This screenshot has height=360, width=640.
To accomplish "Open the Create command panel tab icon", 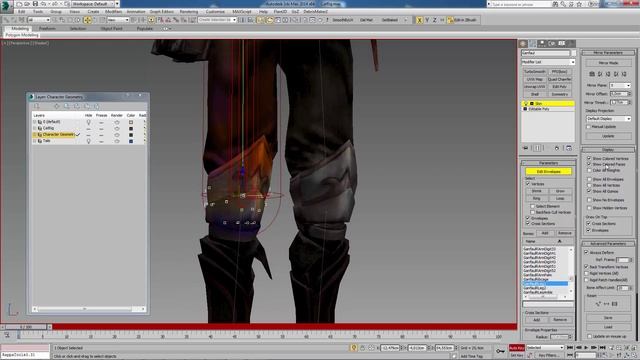I will coord(524,43).
